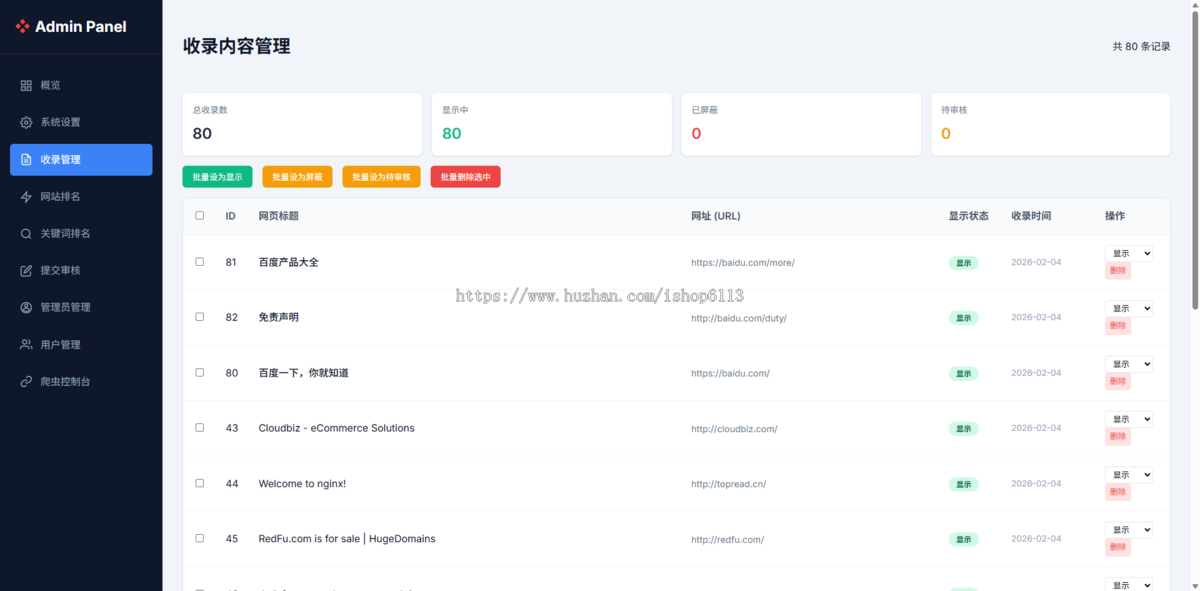Viewport: 1200px width, 591px height.
Task: Select the checkbox for Cloudbiz row
Action: [200, 428]
